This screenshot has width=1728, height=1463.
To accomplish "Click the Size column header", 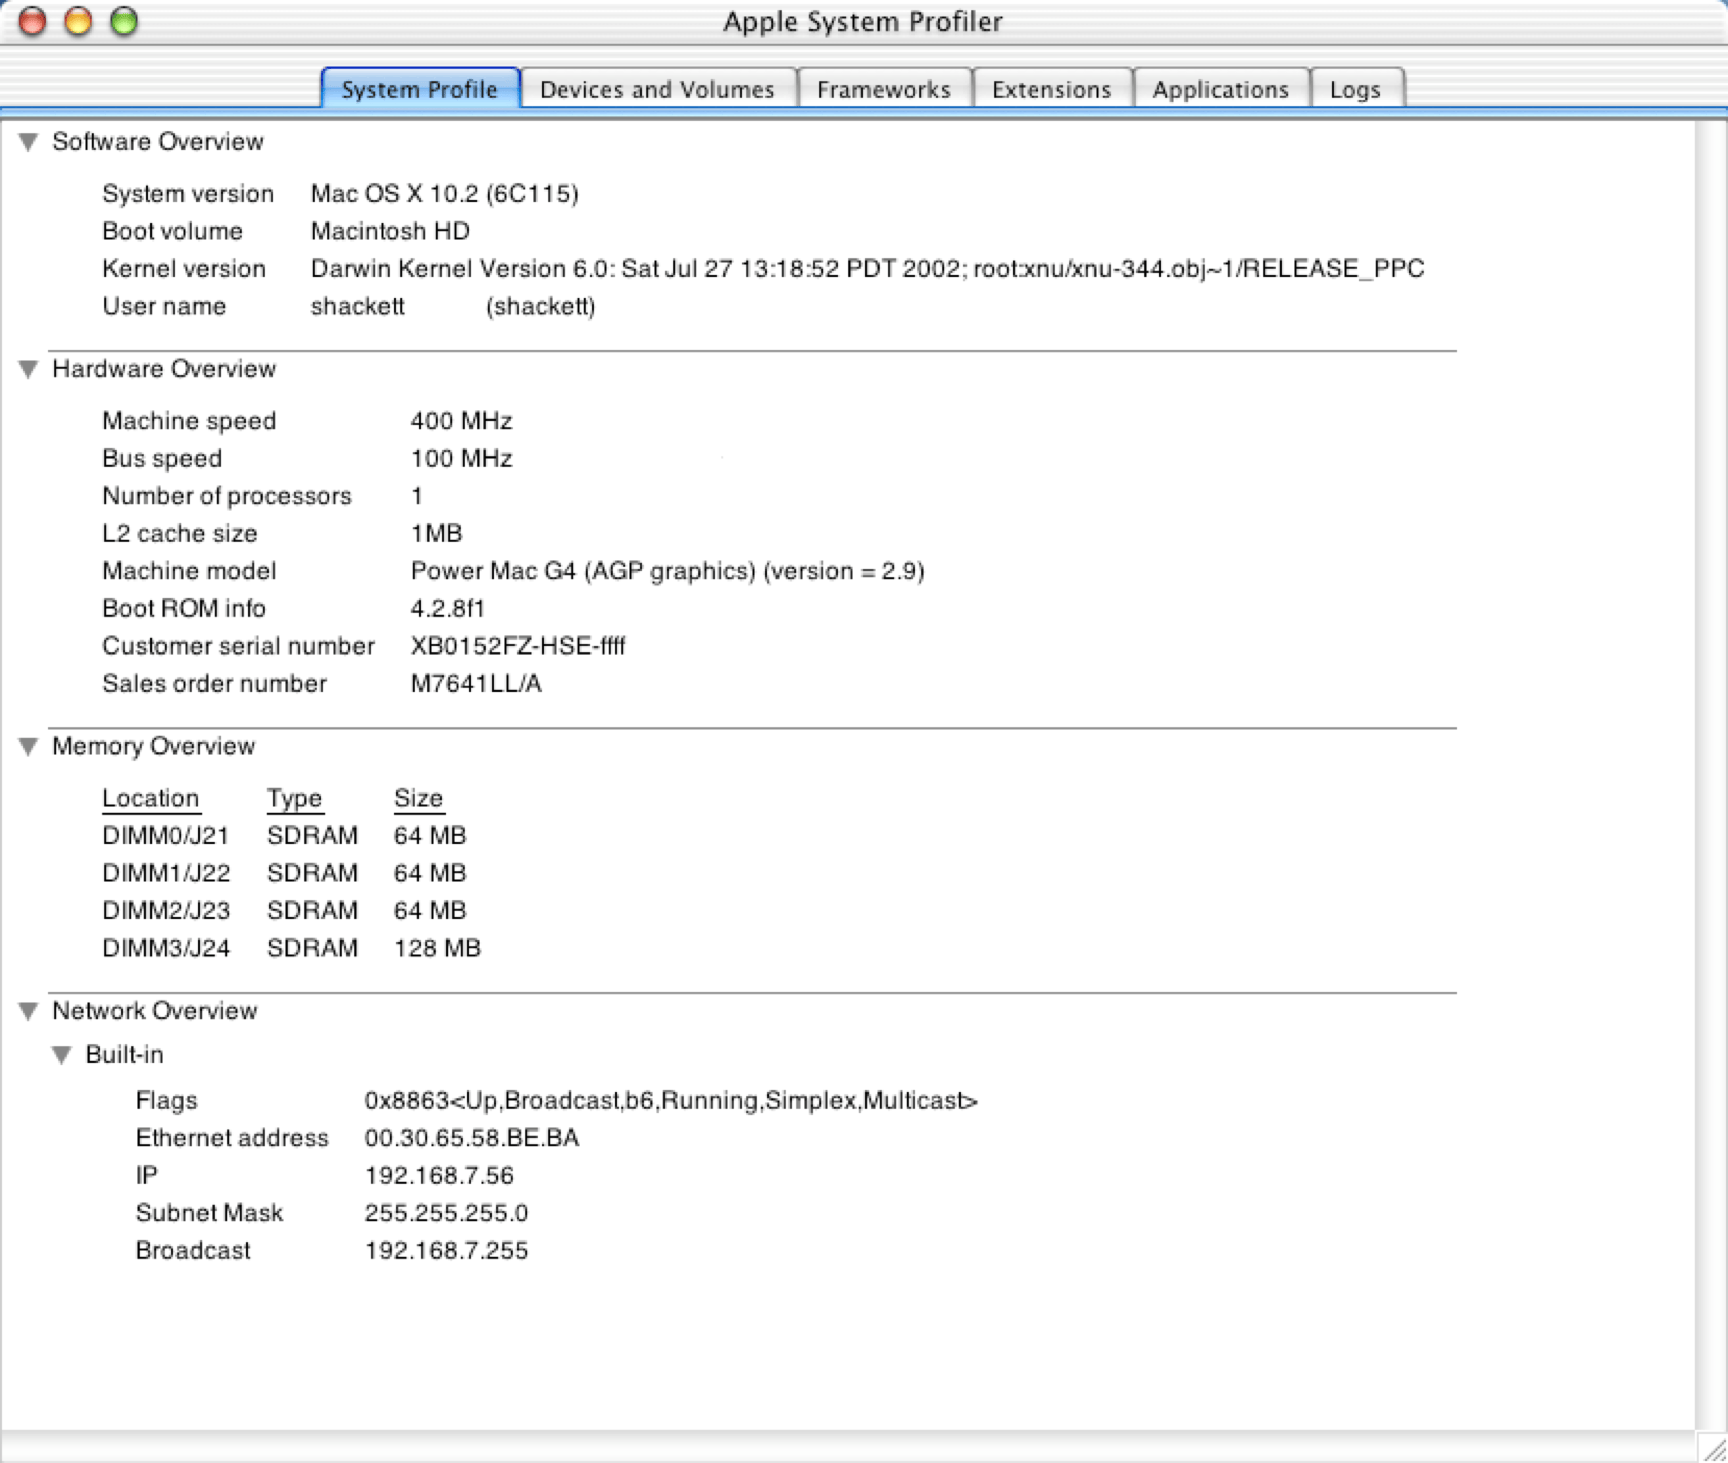I will click(x=418, y=798).
